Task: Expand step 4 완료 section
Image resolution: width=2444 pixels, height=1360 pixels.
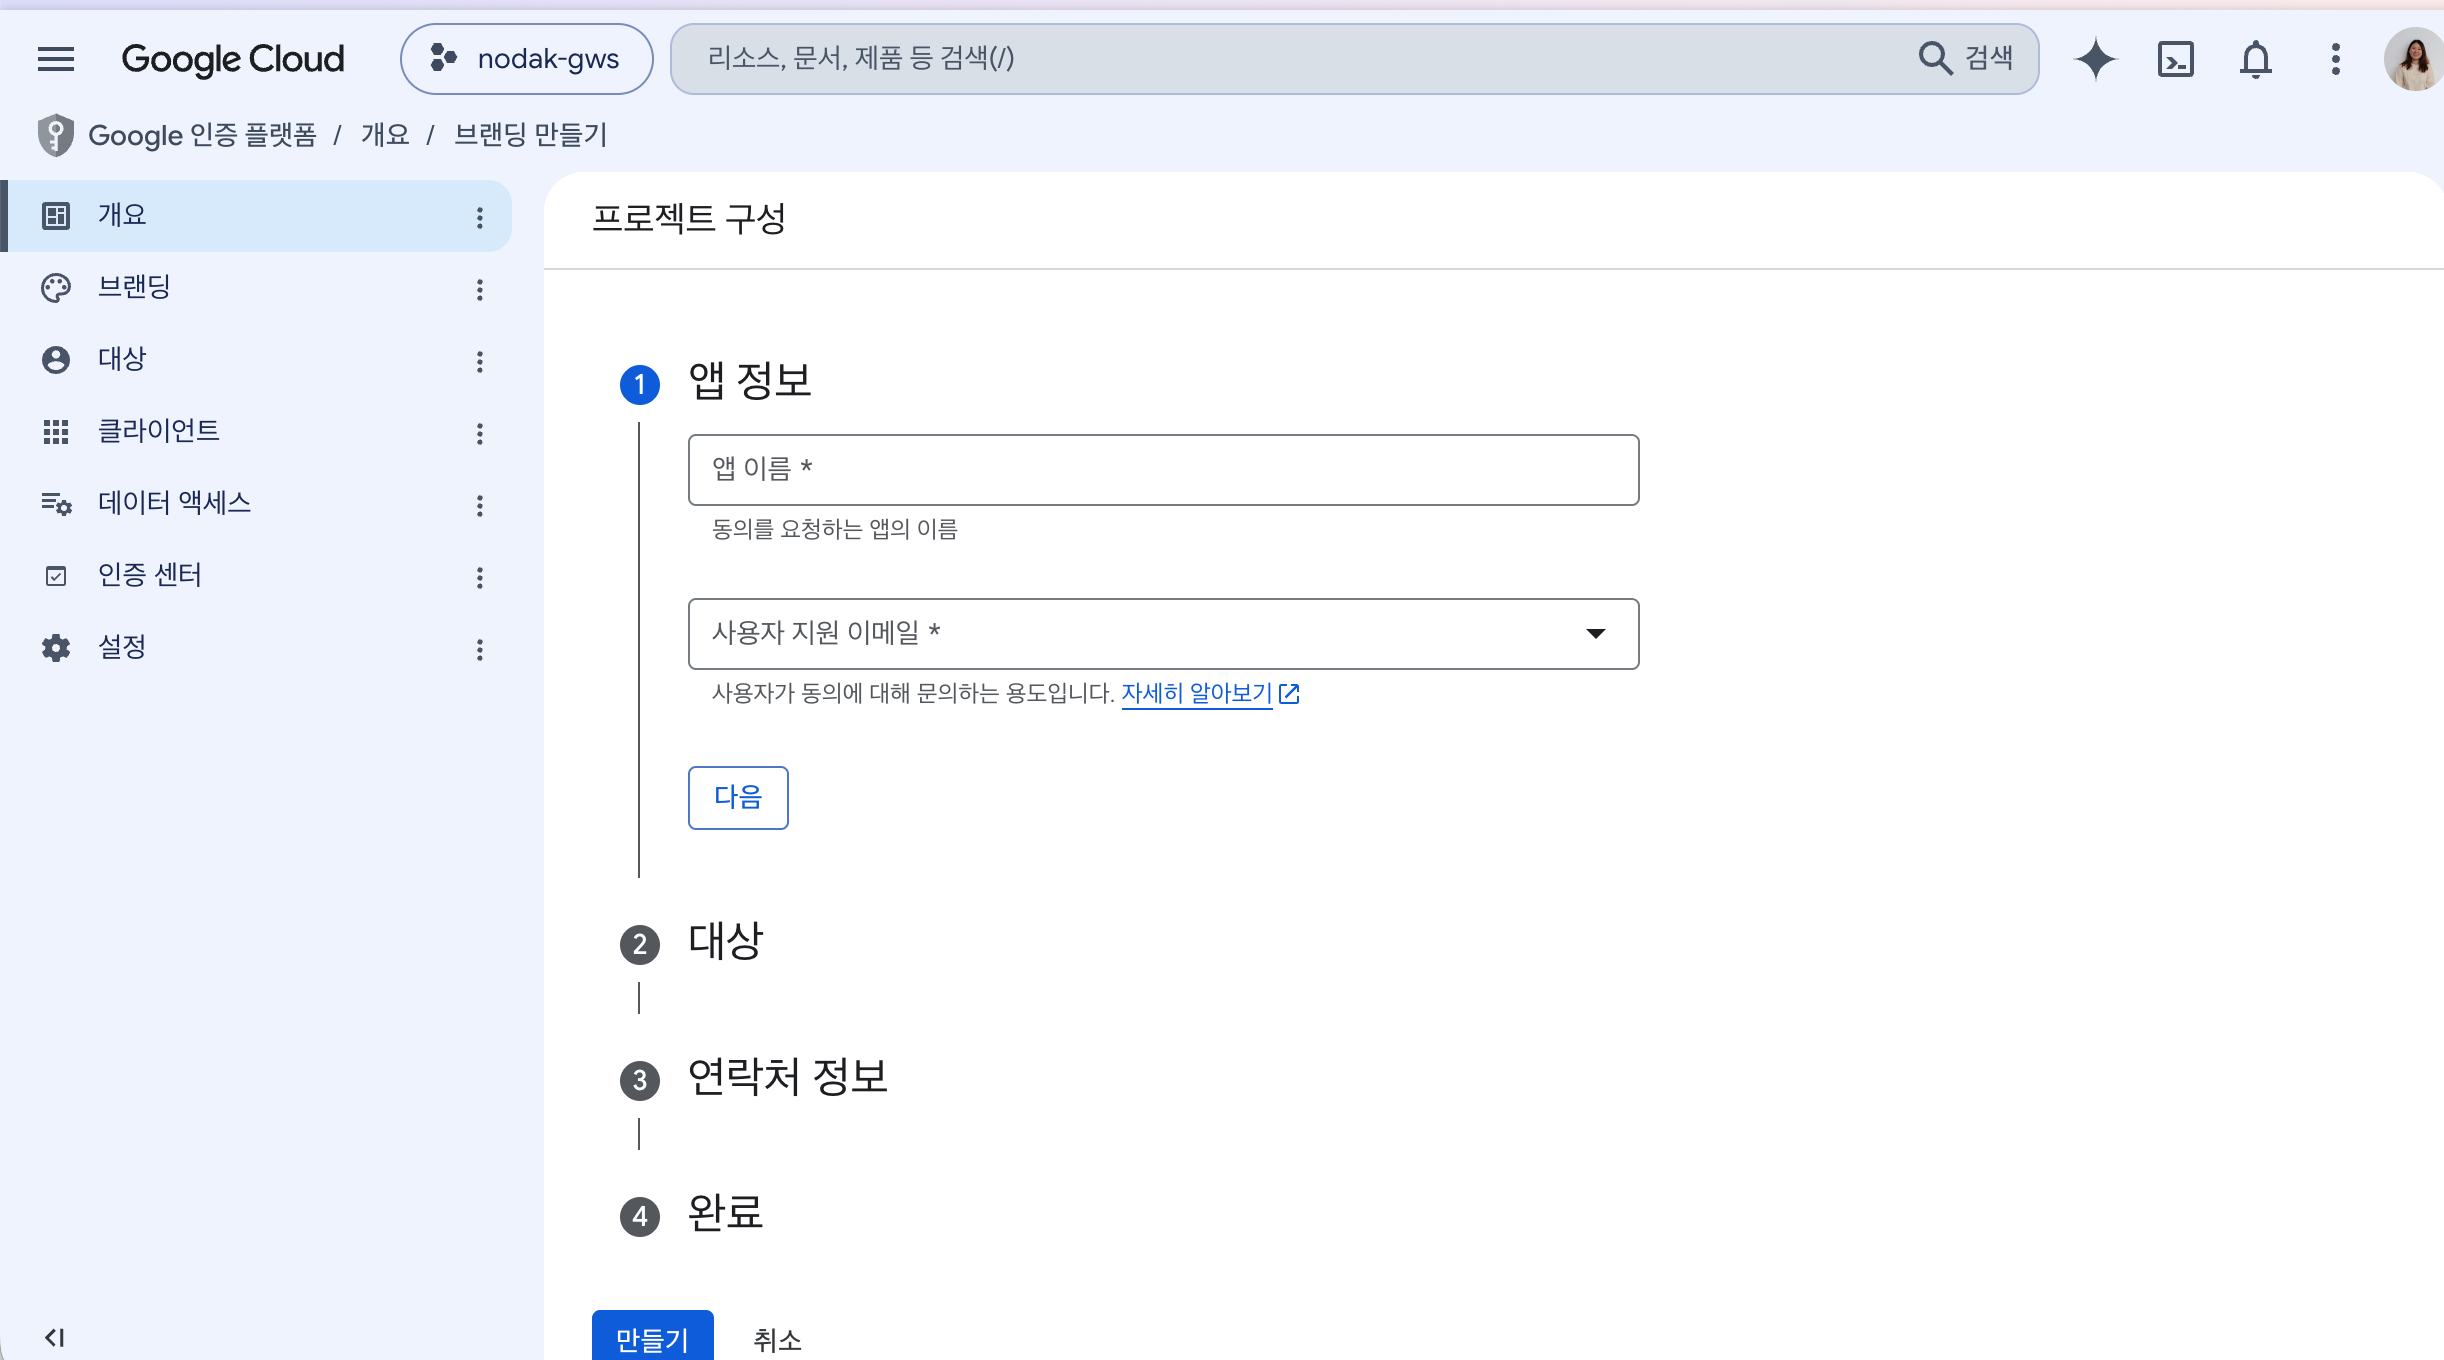Action: (x=725, y=1214)
